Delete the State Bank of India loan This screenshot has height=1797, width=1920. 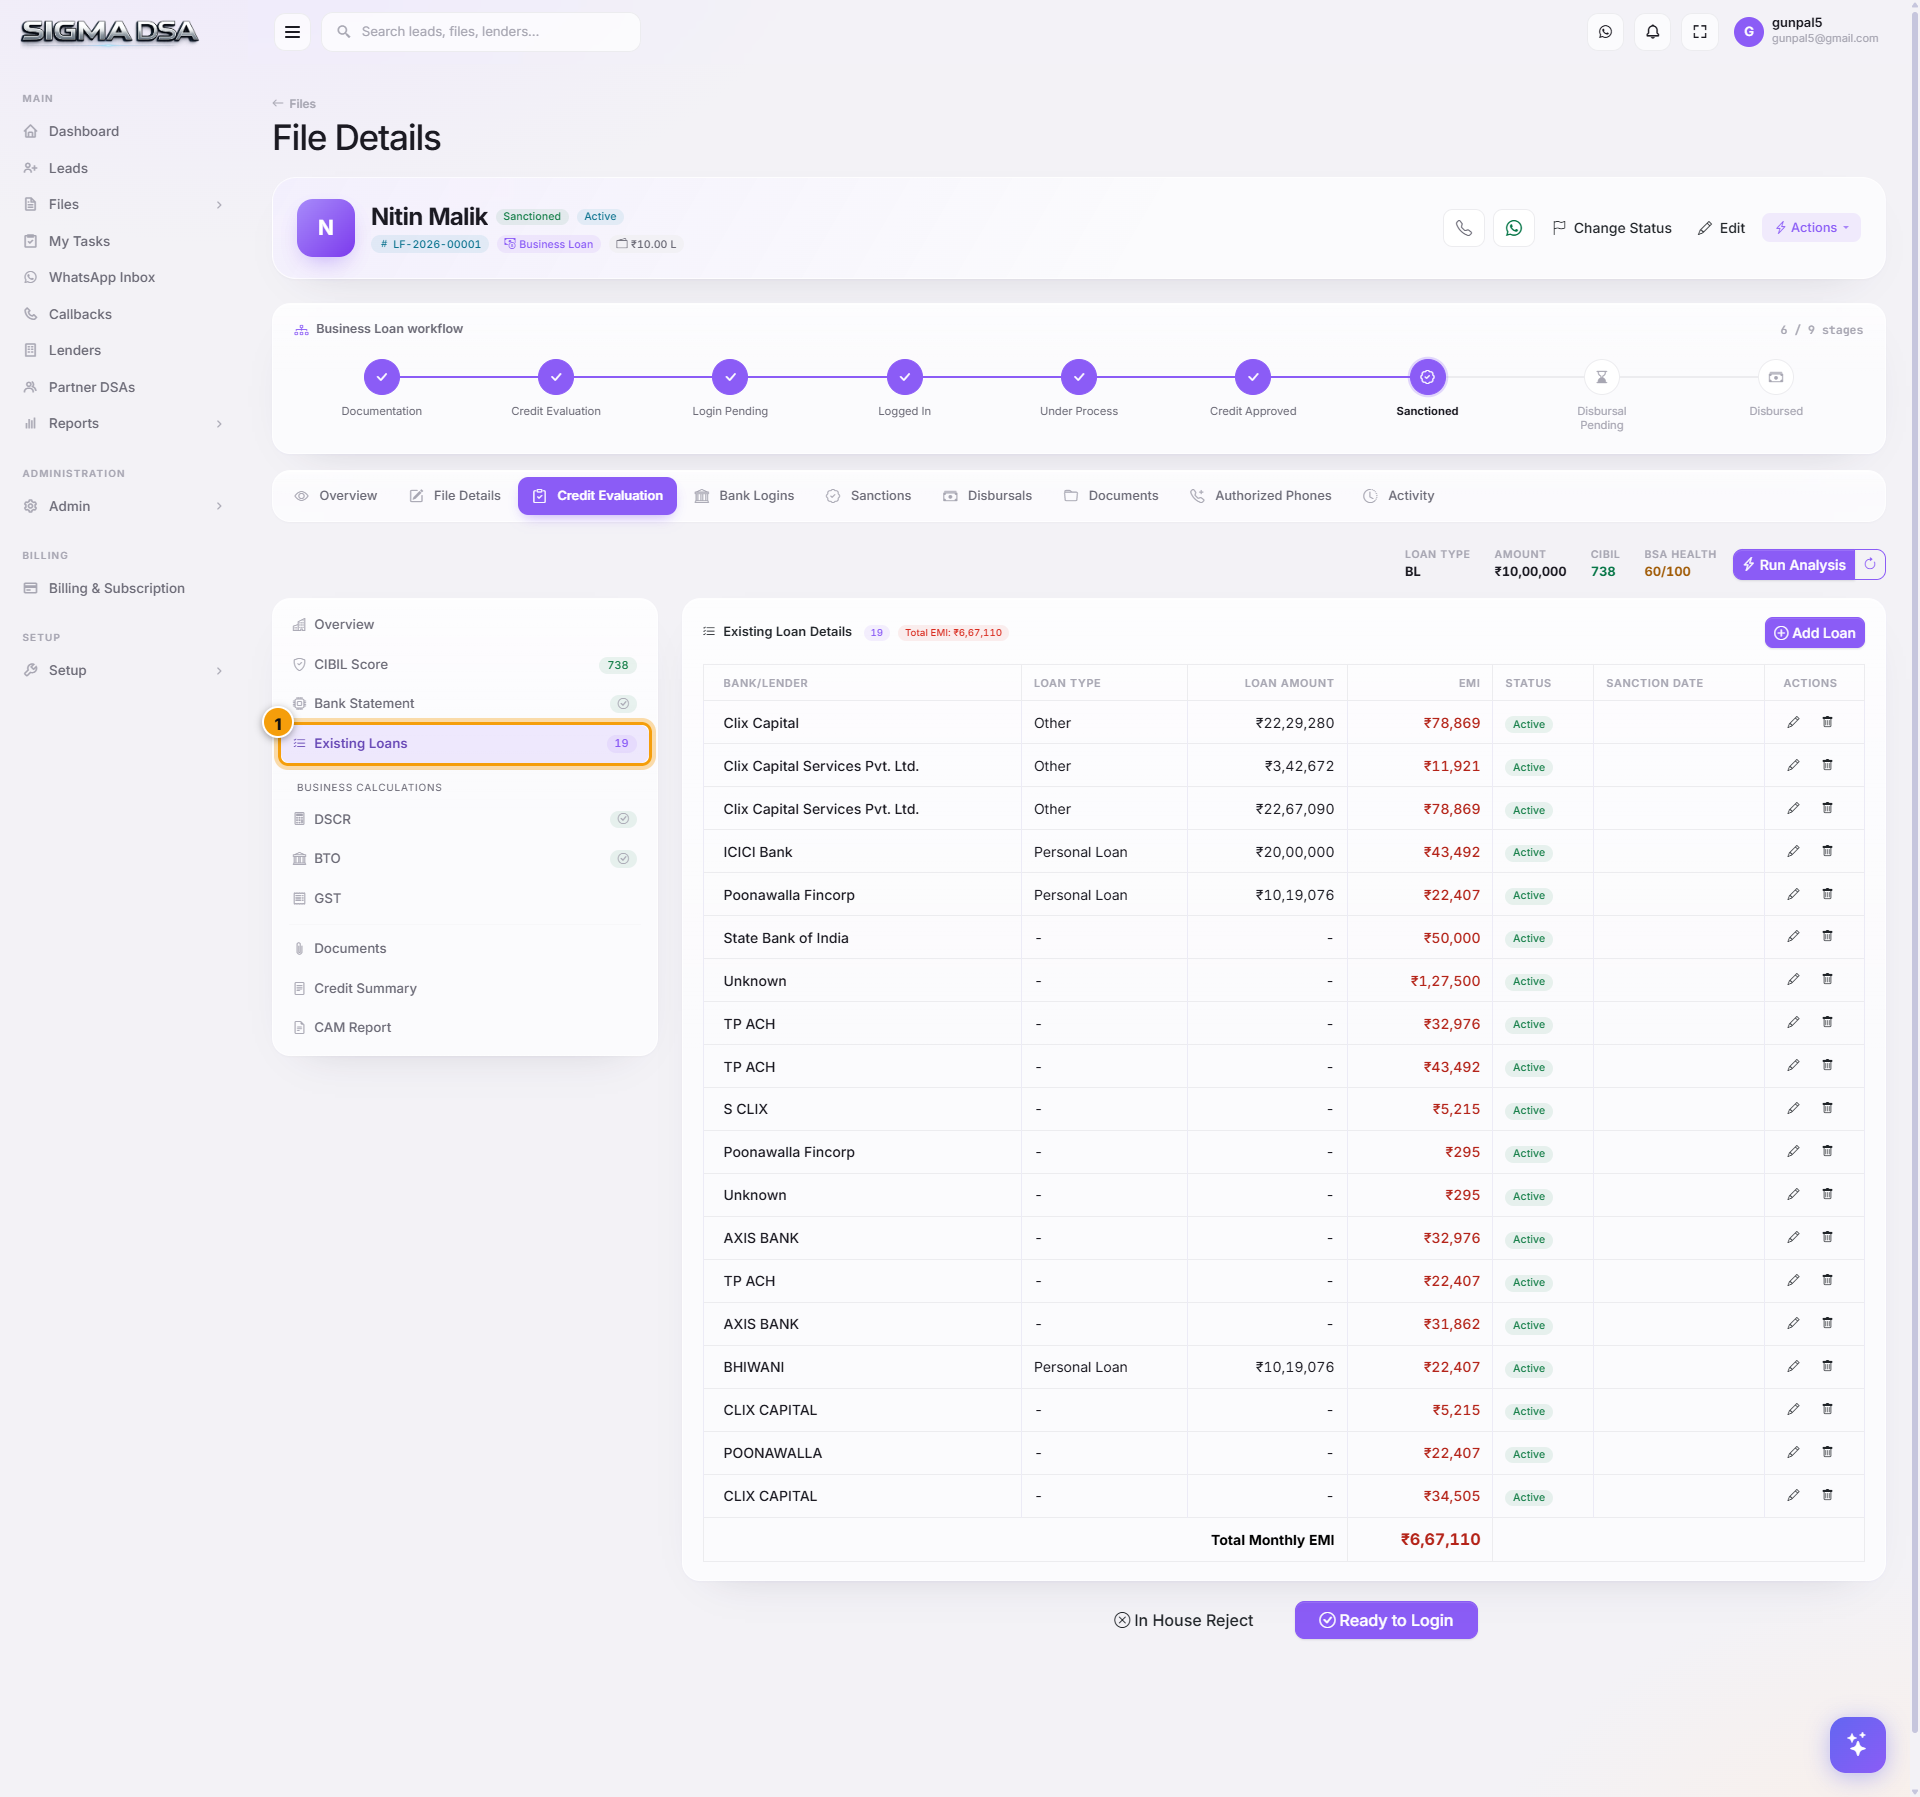[1827, 937]
